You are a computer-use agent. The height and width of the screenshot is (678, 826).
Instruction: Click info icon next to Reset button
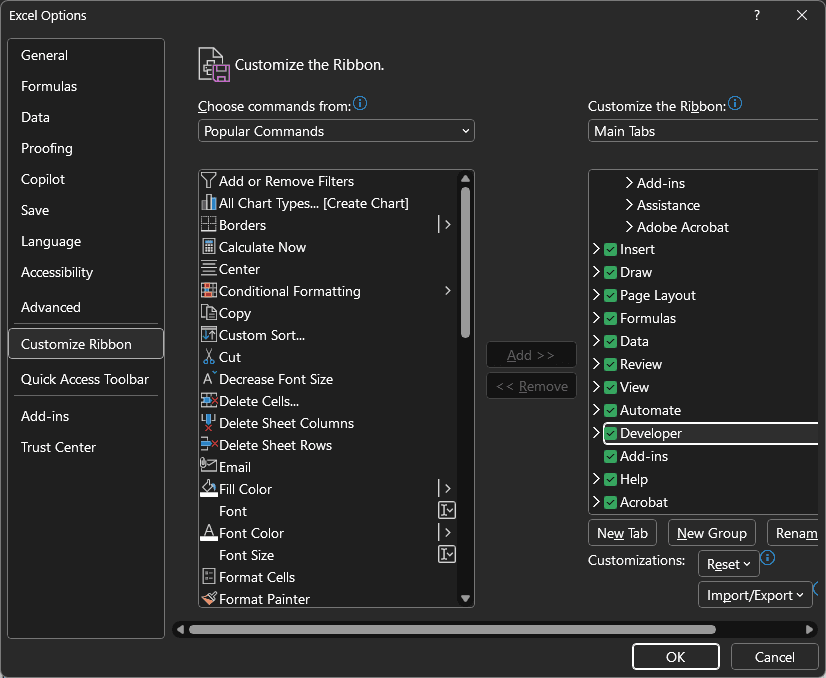click(768, 557)
